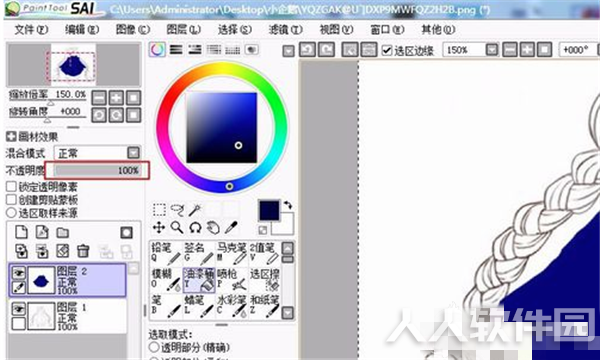This screenshot has width=600, height=360.
Task: Choose the 签名 brush
Action: (x=199, y=254)
